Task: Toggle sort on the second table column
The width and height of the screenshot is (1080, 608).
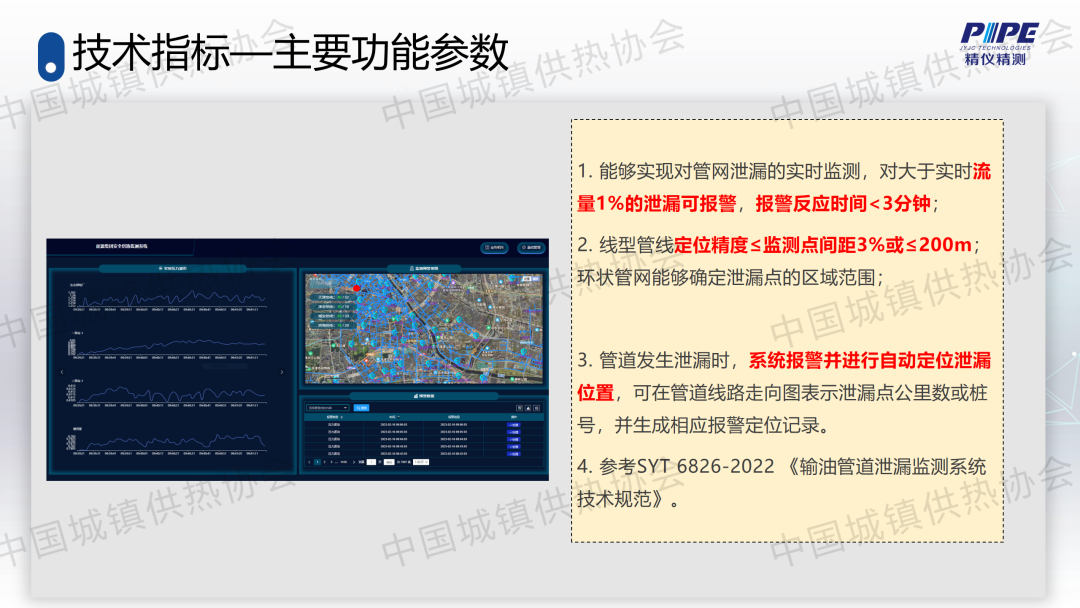Action: click(x=394, y=417)
